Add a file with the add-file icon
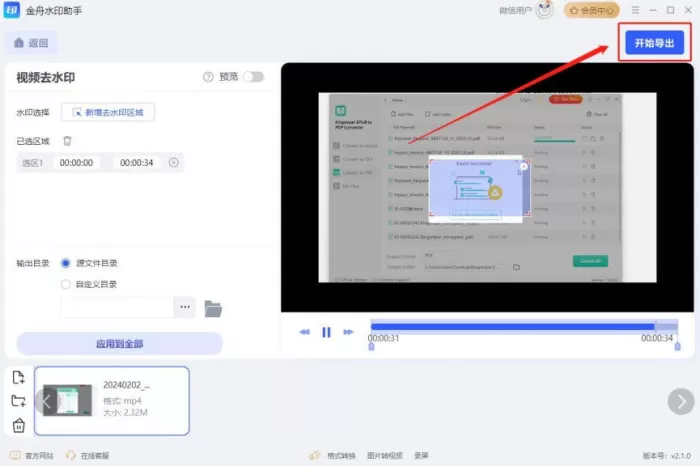700x466 pixels. [x=19, y=377]
